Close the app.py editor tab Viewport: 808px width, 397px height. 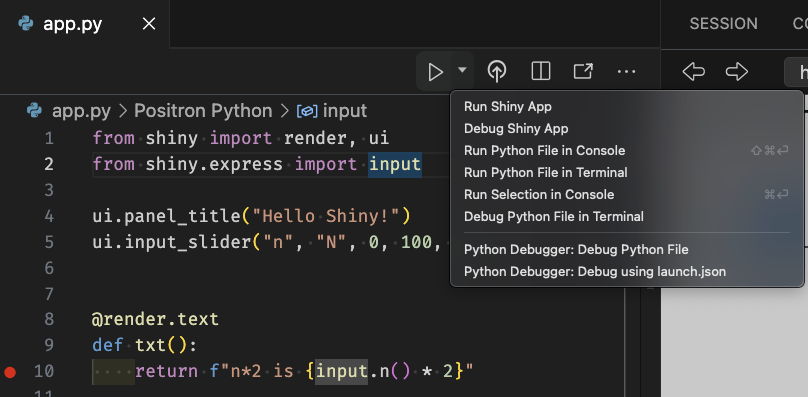click(x=149, y=24)
